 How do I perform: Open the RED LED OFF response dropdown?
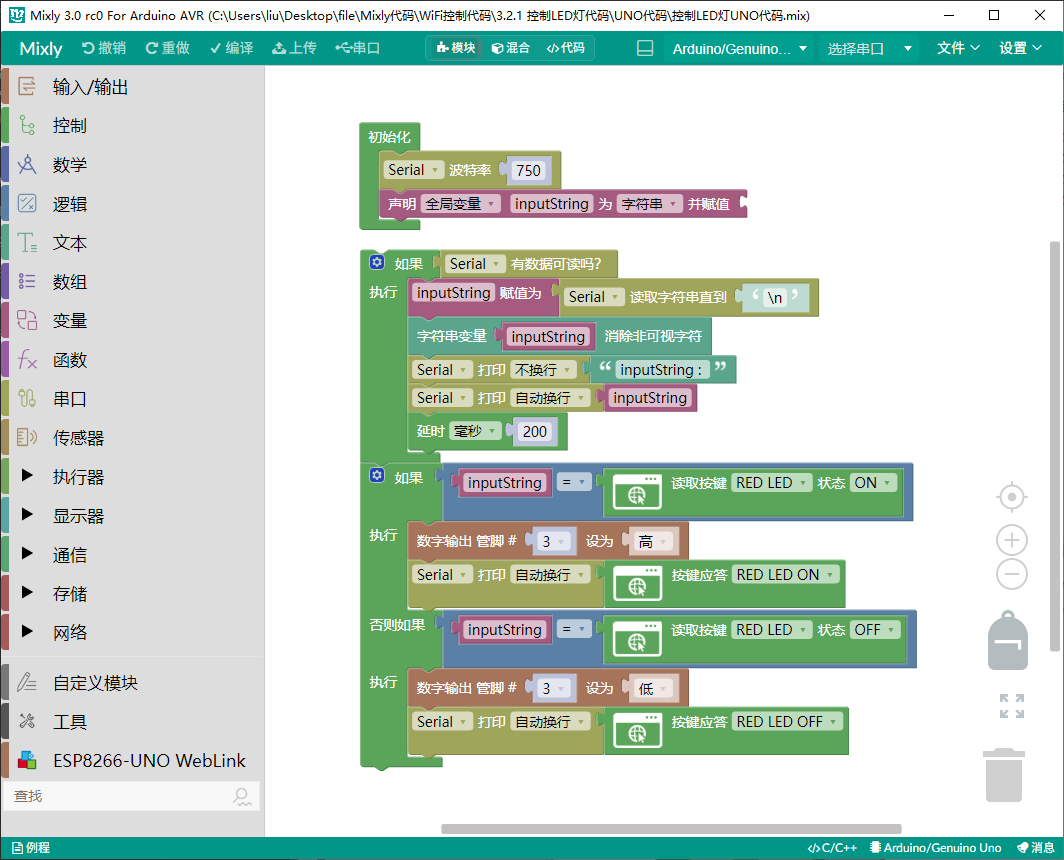point(788,722)
